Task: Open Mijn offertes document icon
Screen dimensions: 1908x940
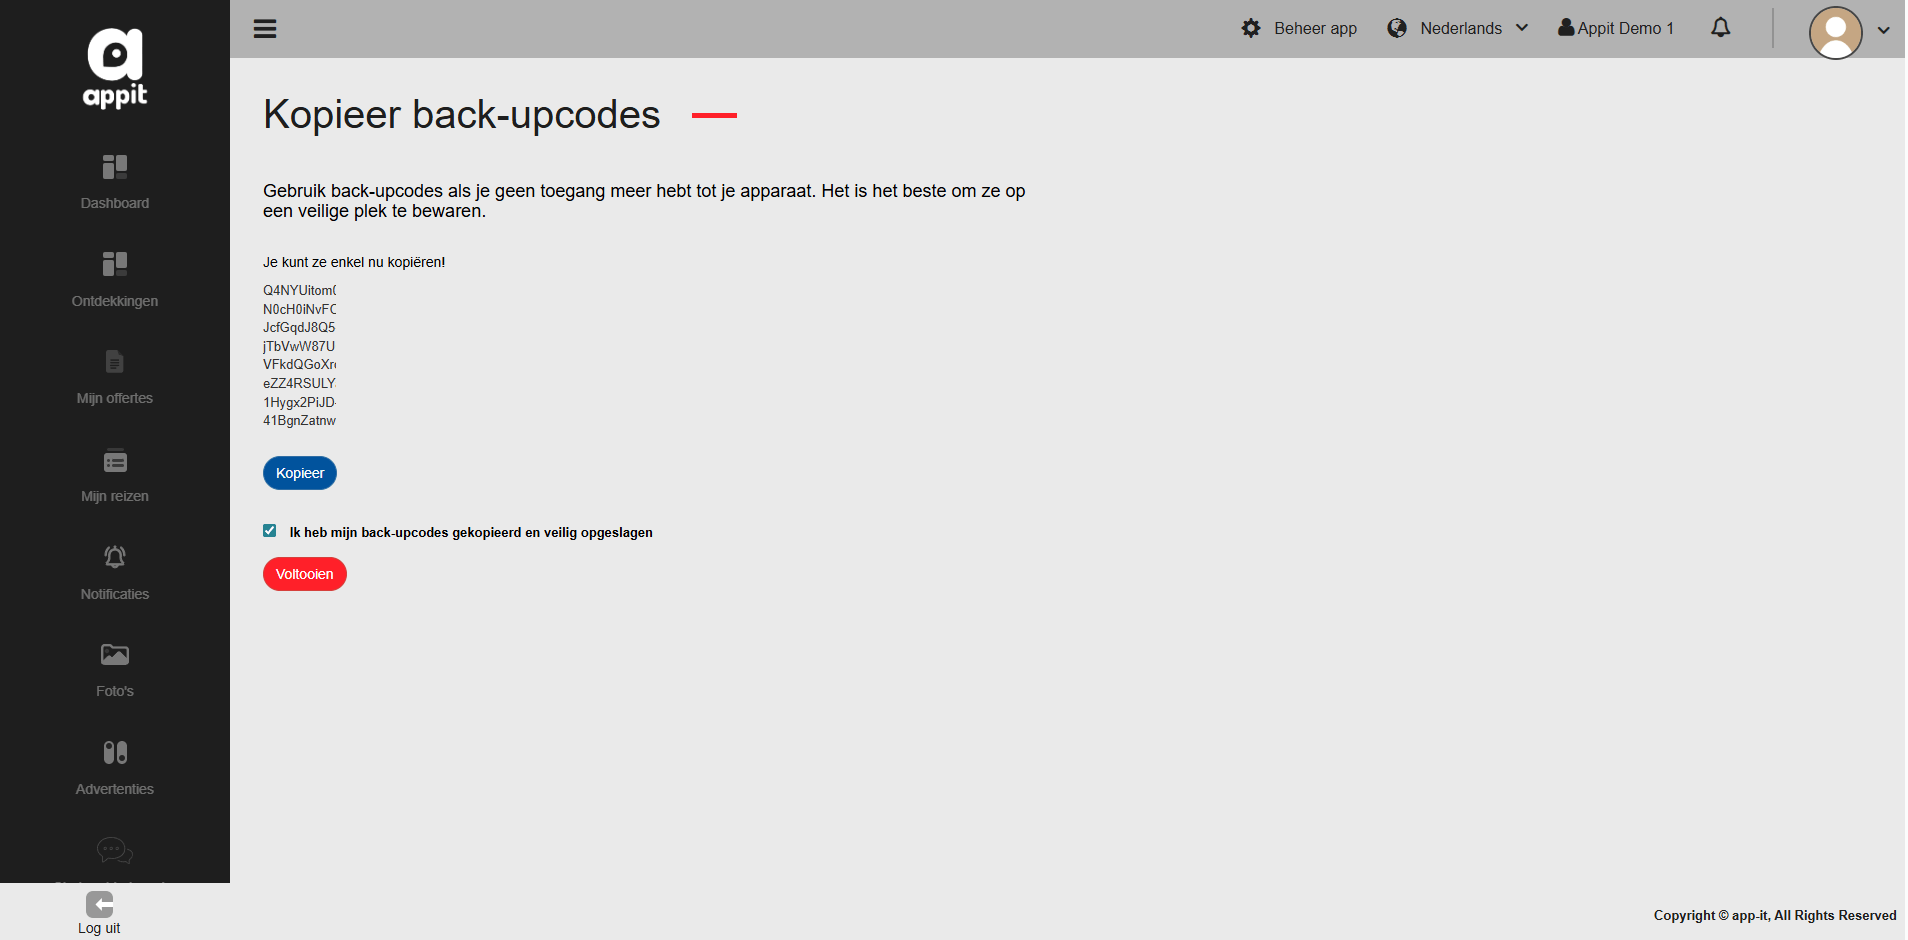Action: coord(115,362)
